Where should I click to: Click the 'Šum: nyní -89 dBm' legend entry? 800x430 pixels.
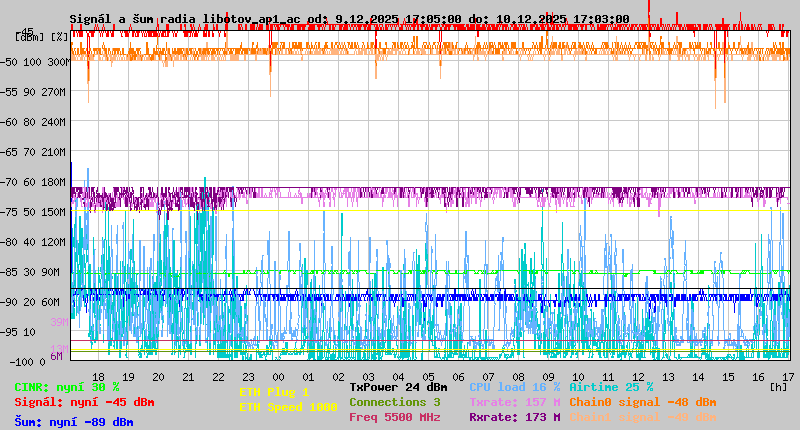pyautogui.click(x=74, y=422)
